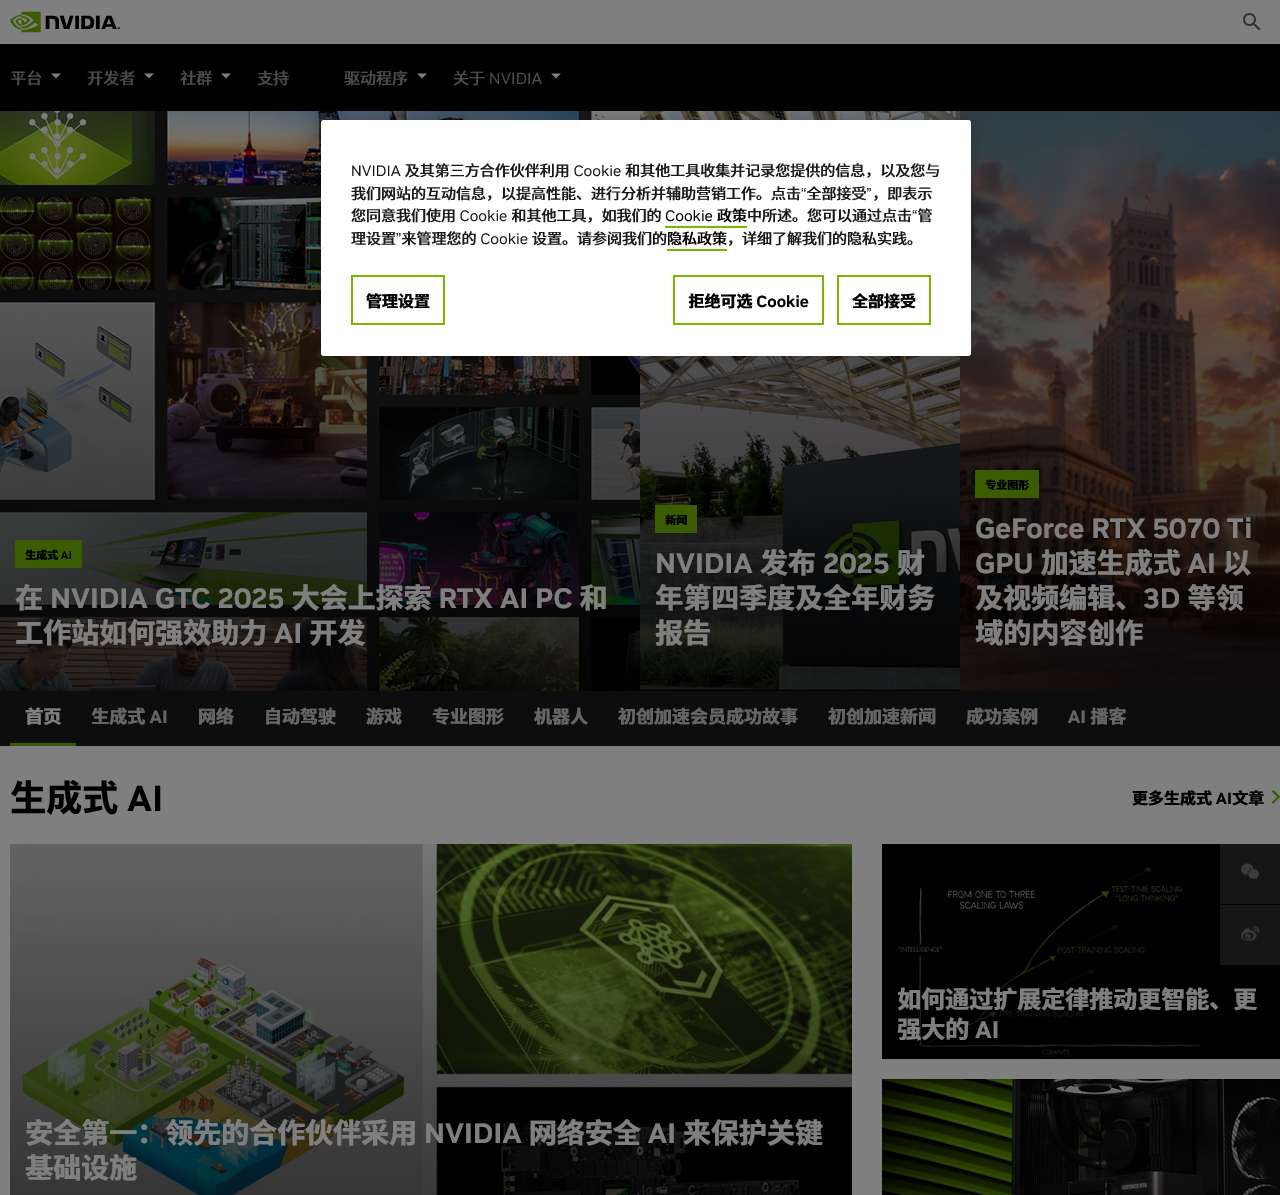Switch to the 专业图形 tab

(468, 717)
